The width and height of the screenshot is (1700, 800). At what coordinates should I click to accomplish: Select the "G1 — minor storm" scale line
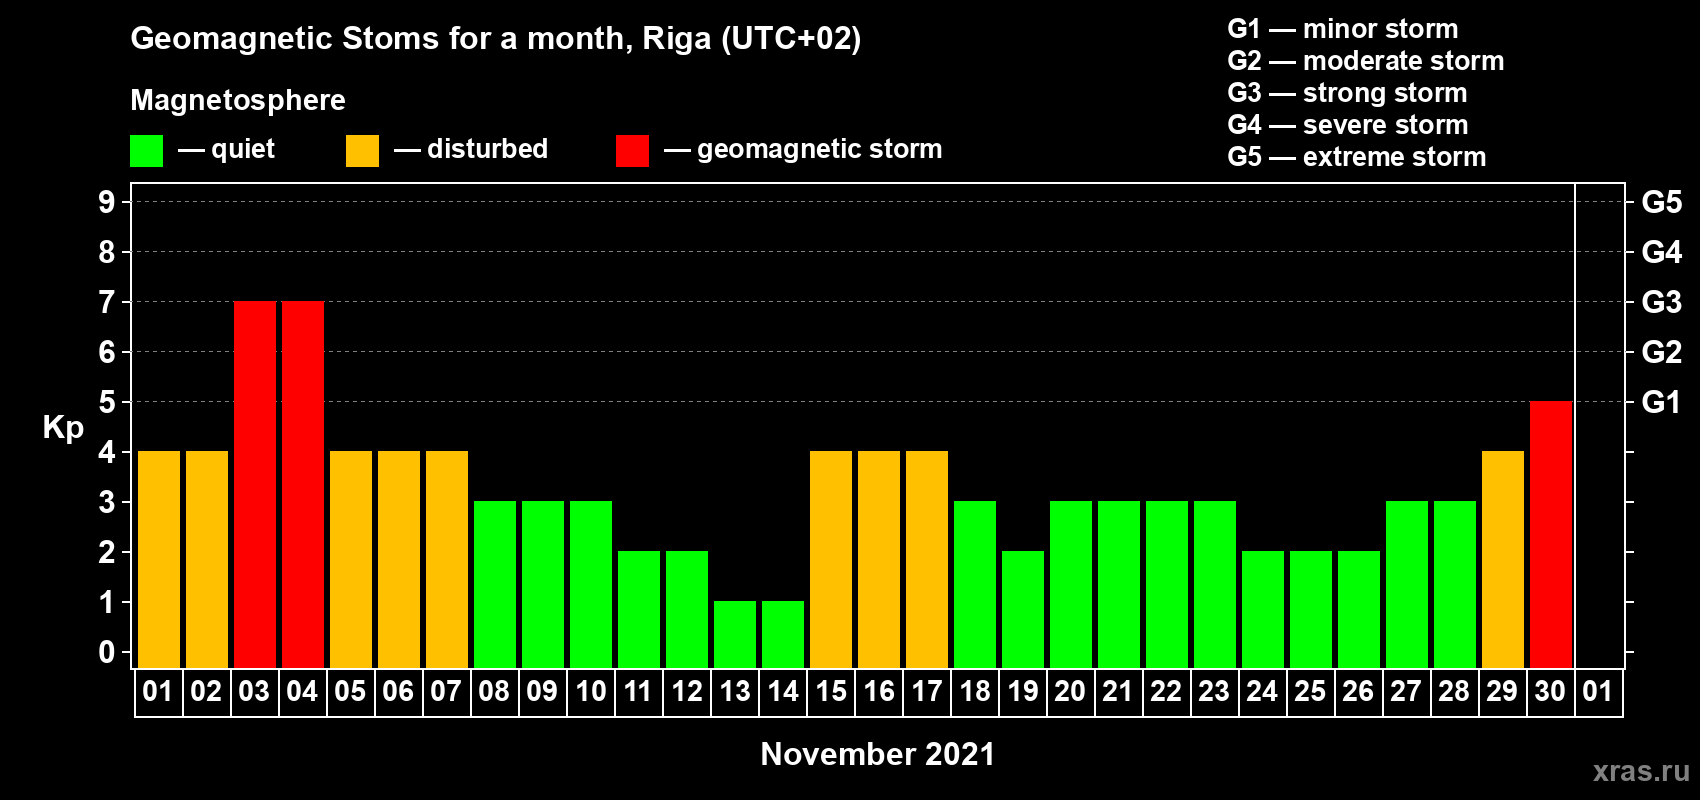1343,29
